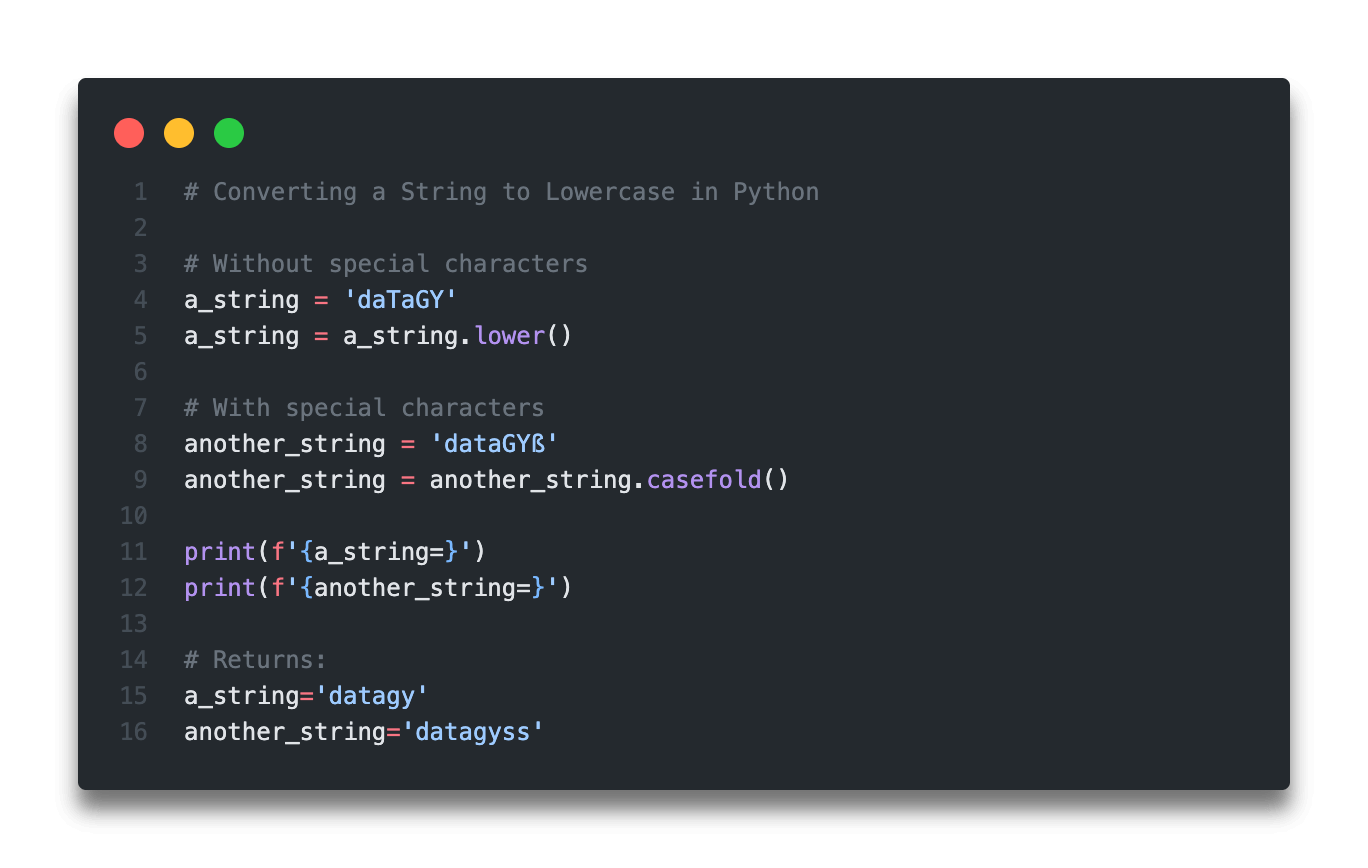Click the comment '# With special characters'
The image size is (1368, 868).
(362, 407)
